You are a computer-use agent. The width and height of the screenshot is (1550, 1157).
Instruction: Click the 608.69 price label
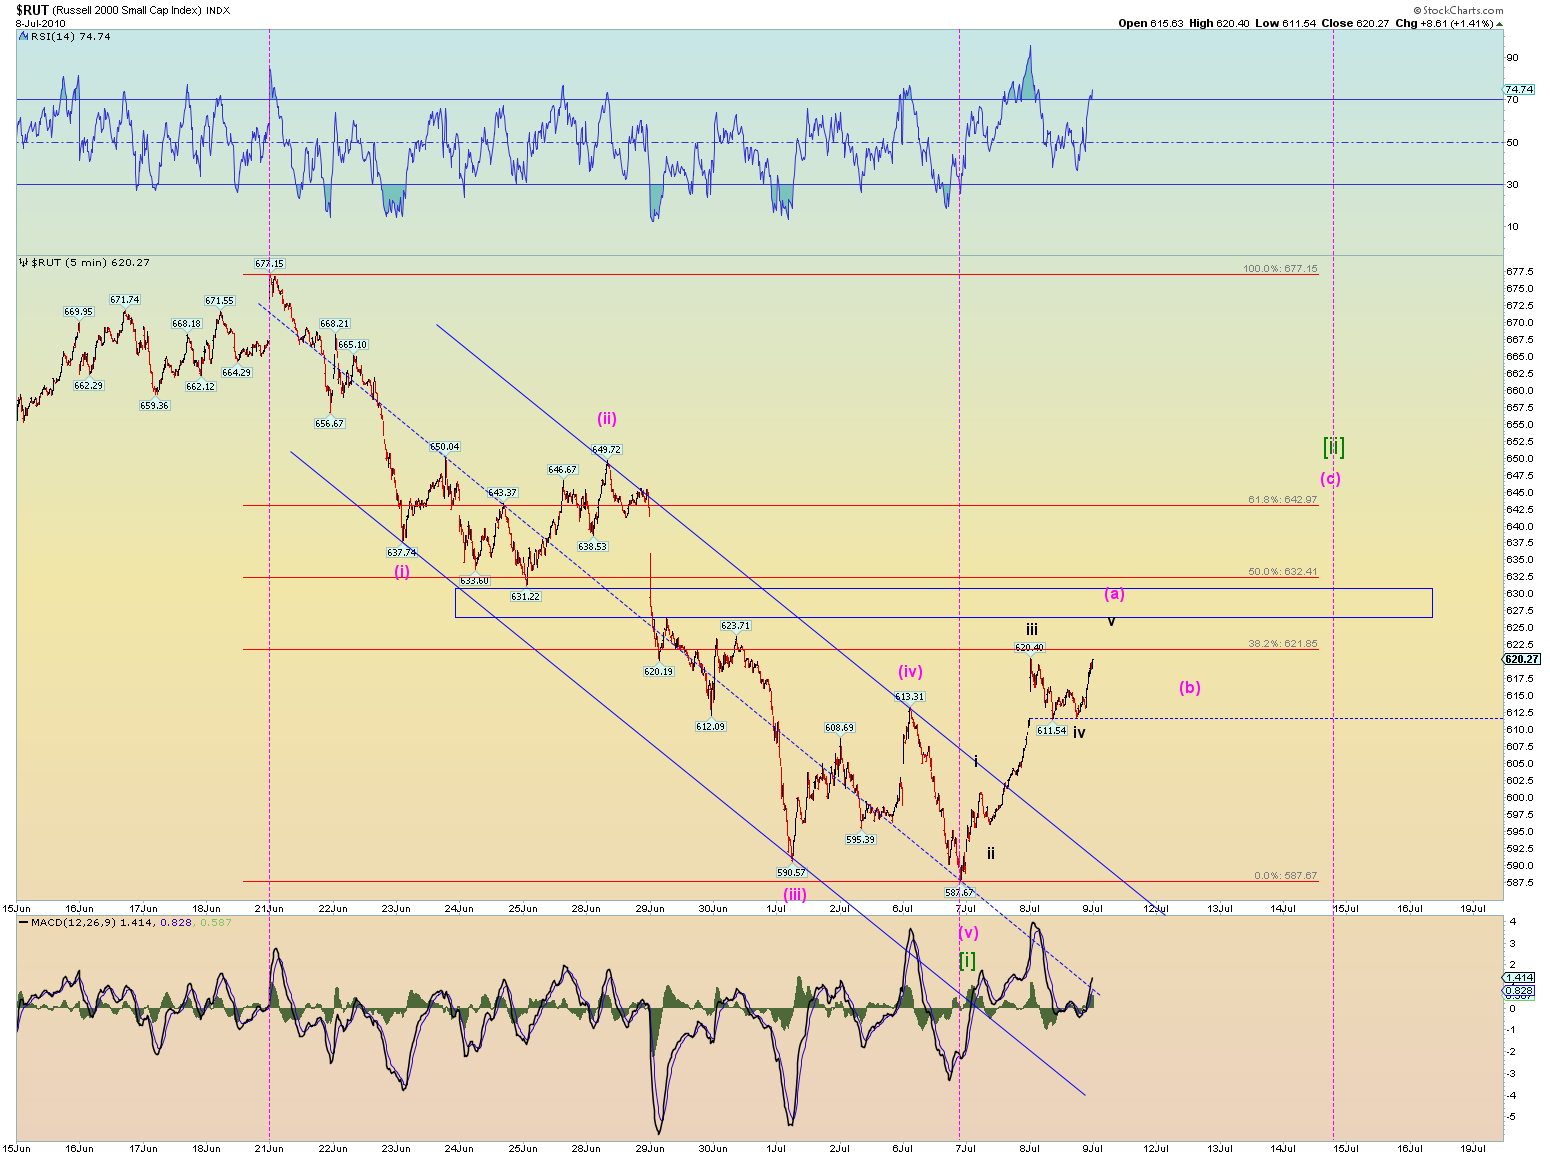click(839, 728)
